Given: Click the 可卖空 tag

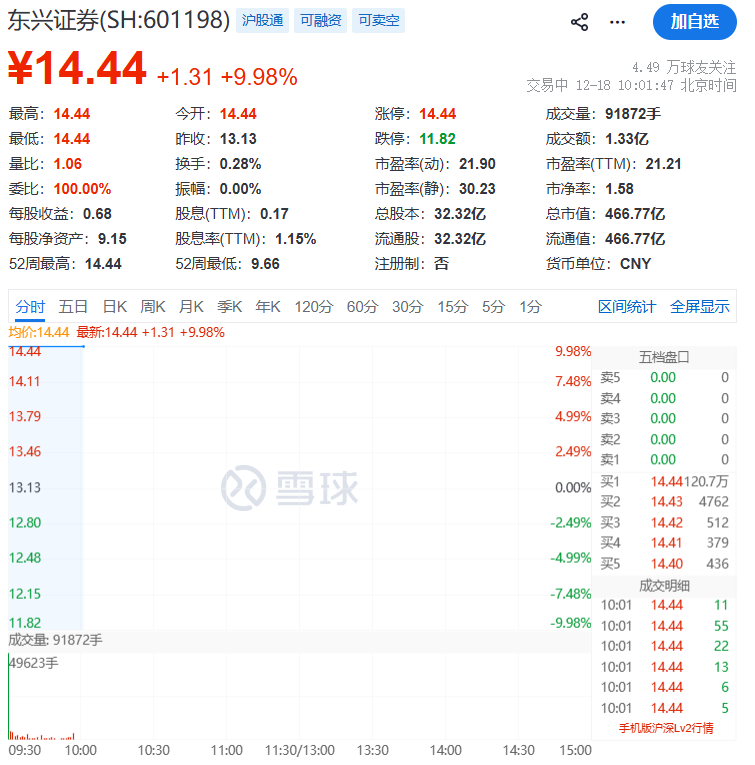Looking at the screenshot, I should coord(379,20).
